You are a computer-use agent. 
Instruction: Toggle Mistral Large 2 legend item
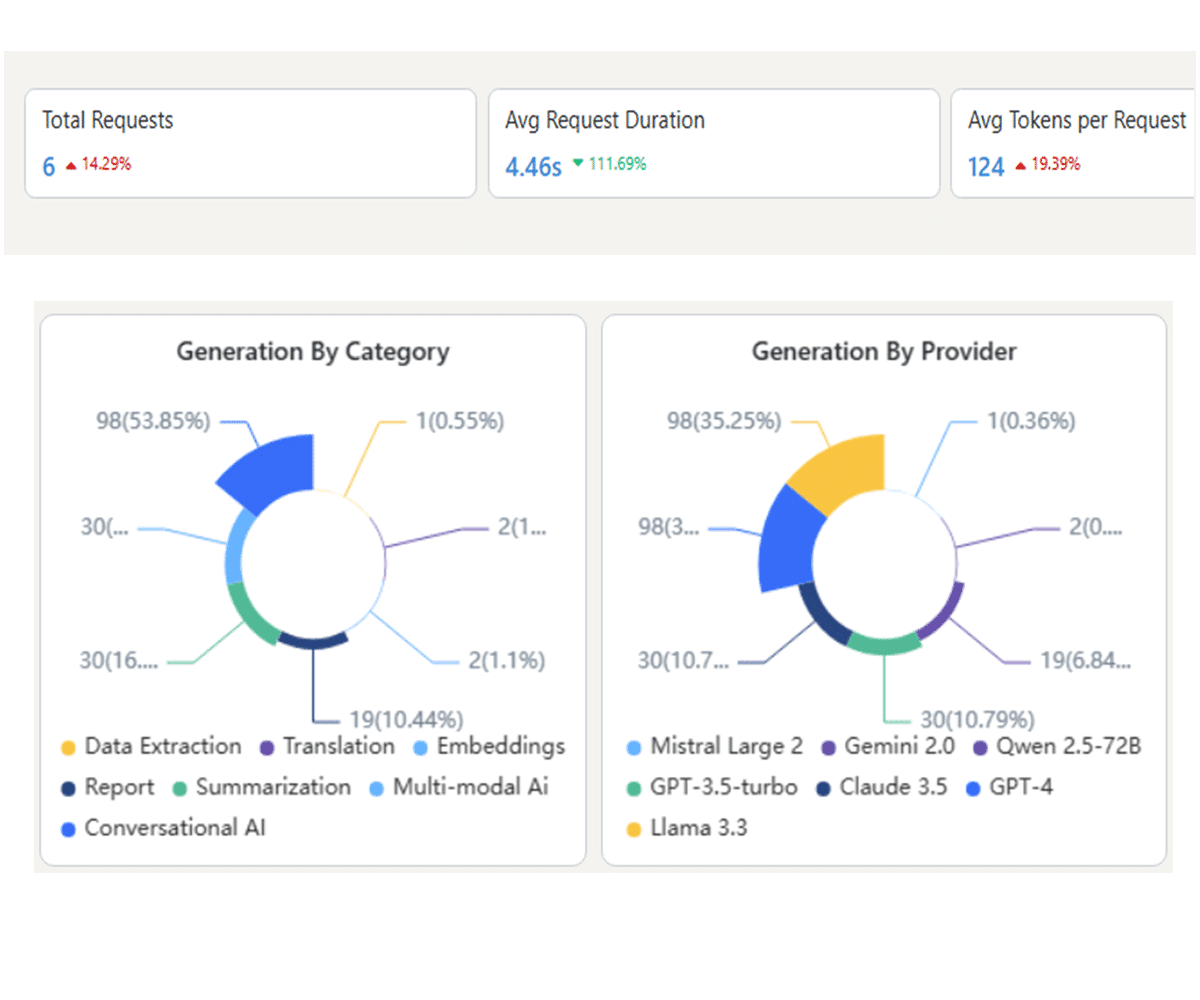(x=714, y=747)
